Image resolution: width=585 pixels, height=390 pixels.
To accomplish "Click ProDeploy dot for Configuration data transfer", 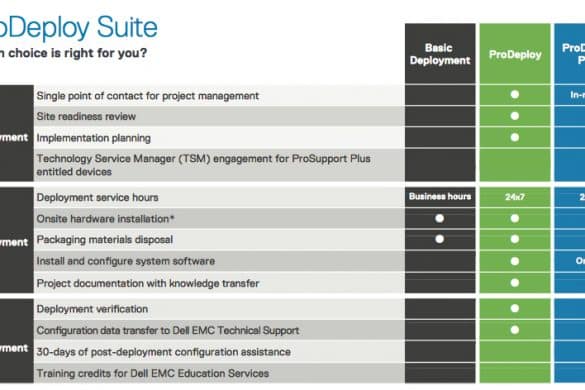I will coord(515,330).
